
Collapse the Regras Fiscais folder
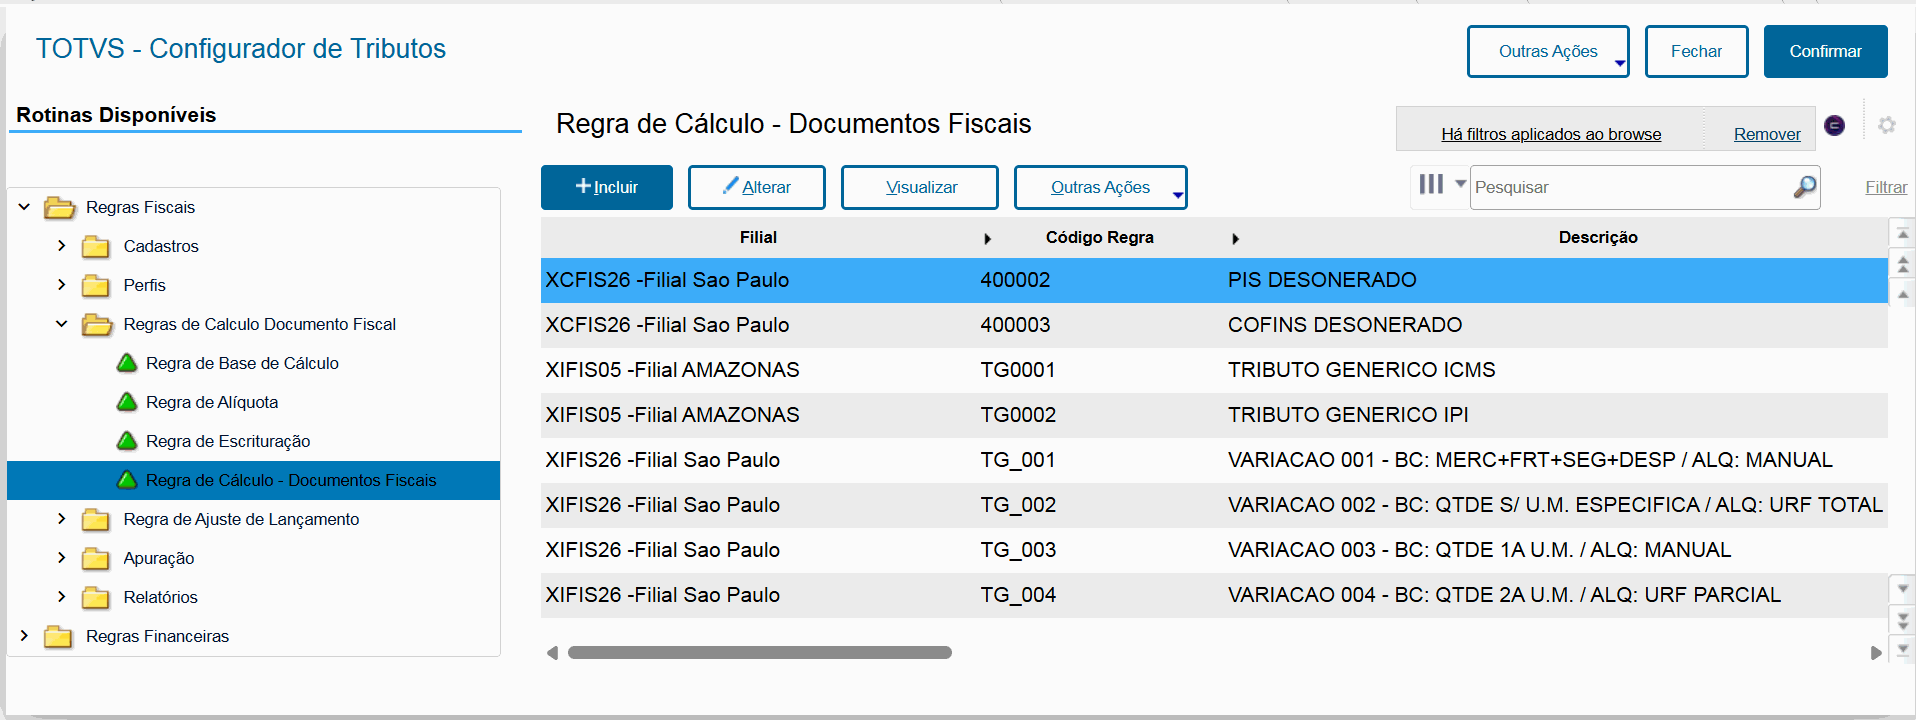pyautogui.click(x=24, y=207)
